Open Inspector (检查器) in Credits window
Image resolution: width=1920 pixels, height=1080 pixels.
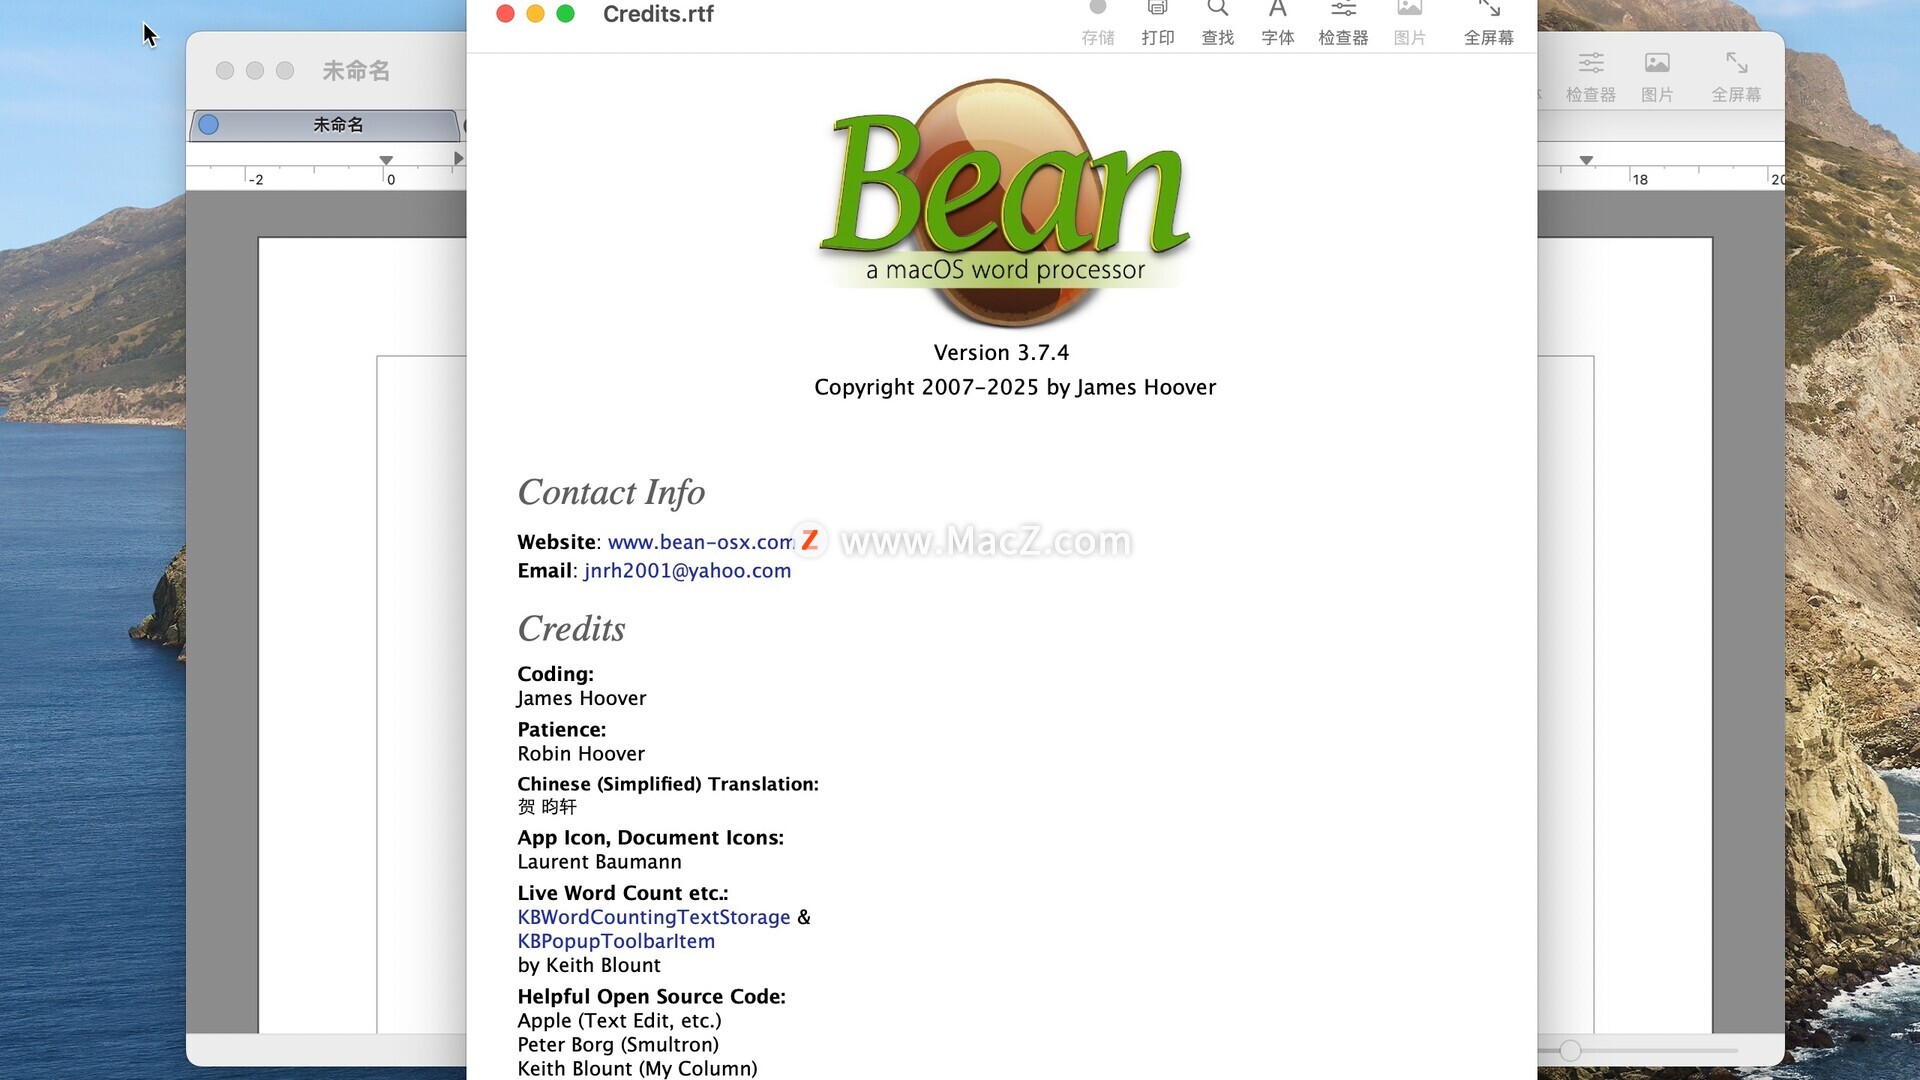(x=1342, y=12)
